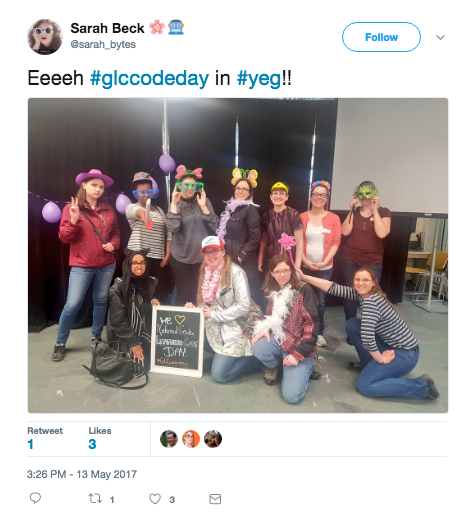Open second liker's orange avatar
The image size is (476, 523).
(191, 439)
